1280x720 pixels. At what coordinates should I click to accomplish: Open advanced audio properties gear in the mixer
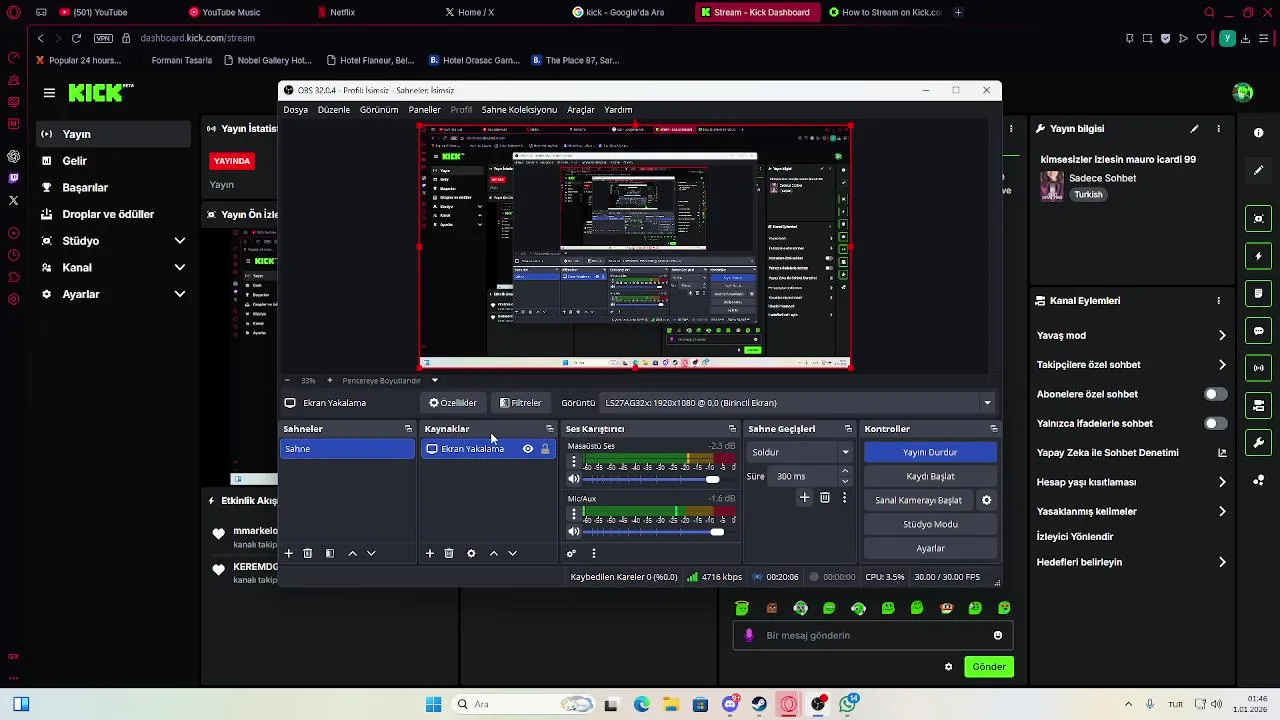pos(571,553)
